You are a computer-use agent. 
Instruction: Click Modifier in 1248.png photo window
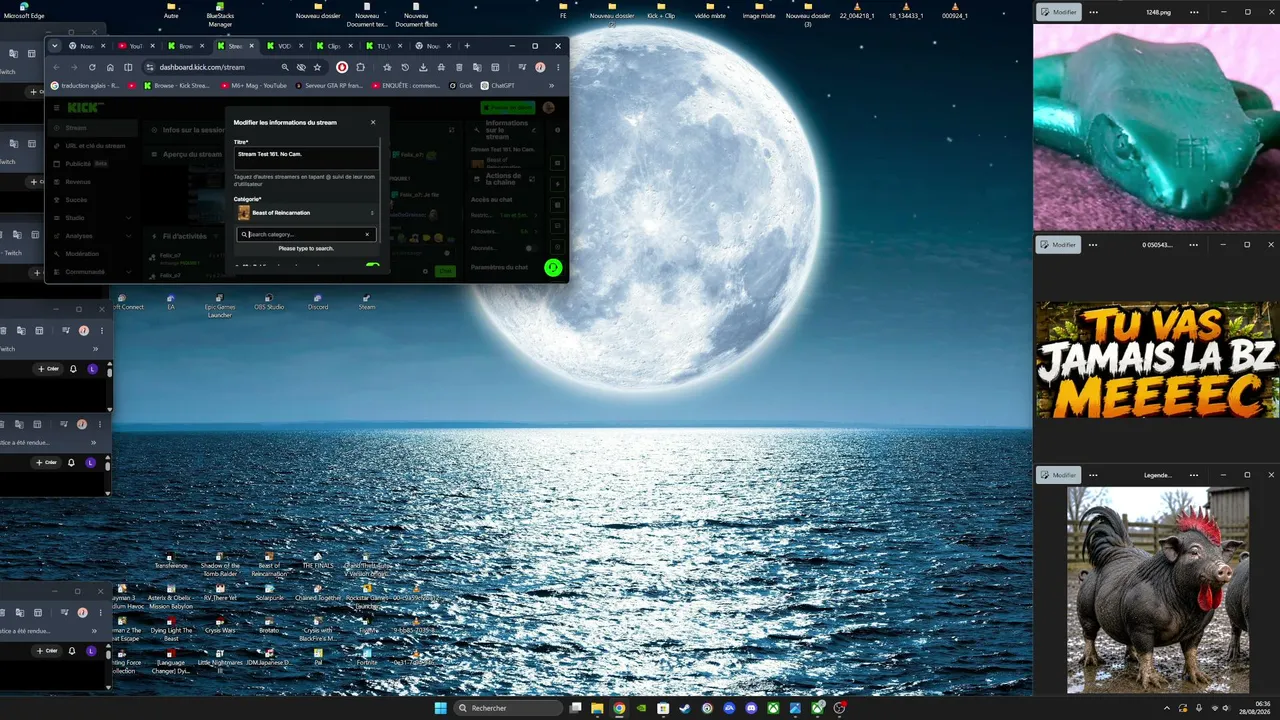1059,12
